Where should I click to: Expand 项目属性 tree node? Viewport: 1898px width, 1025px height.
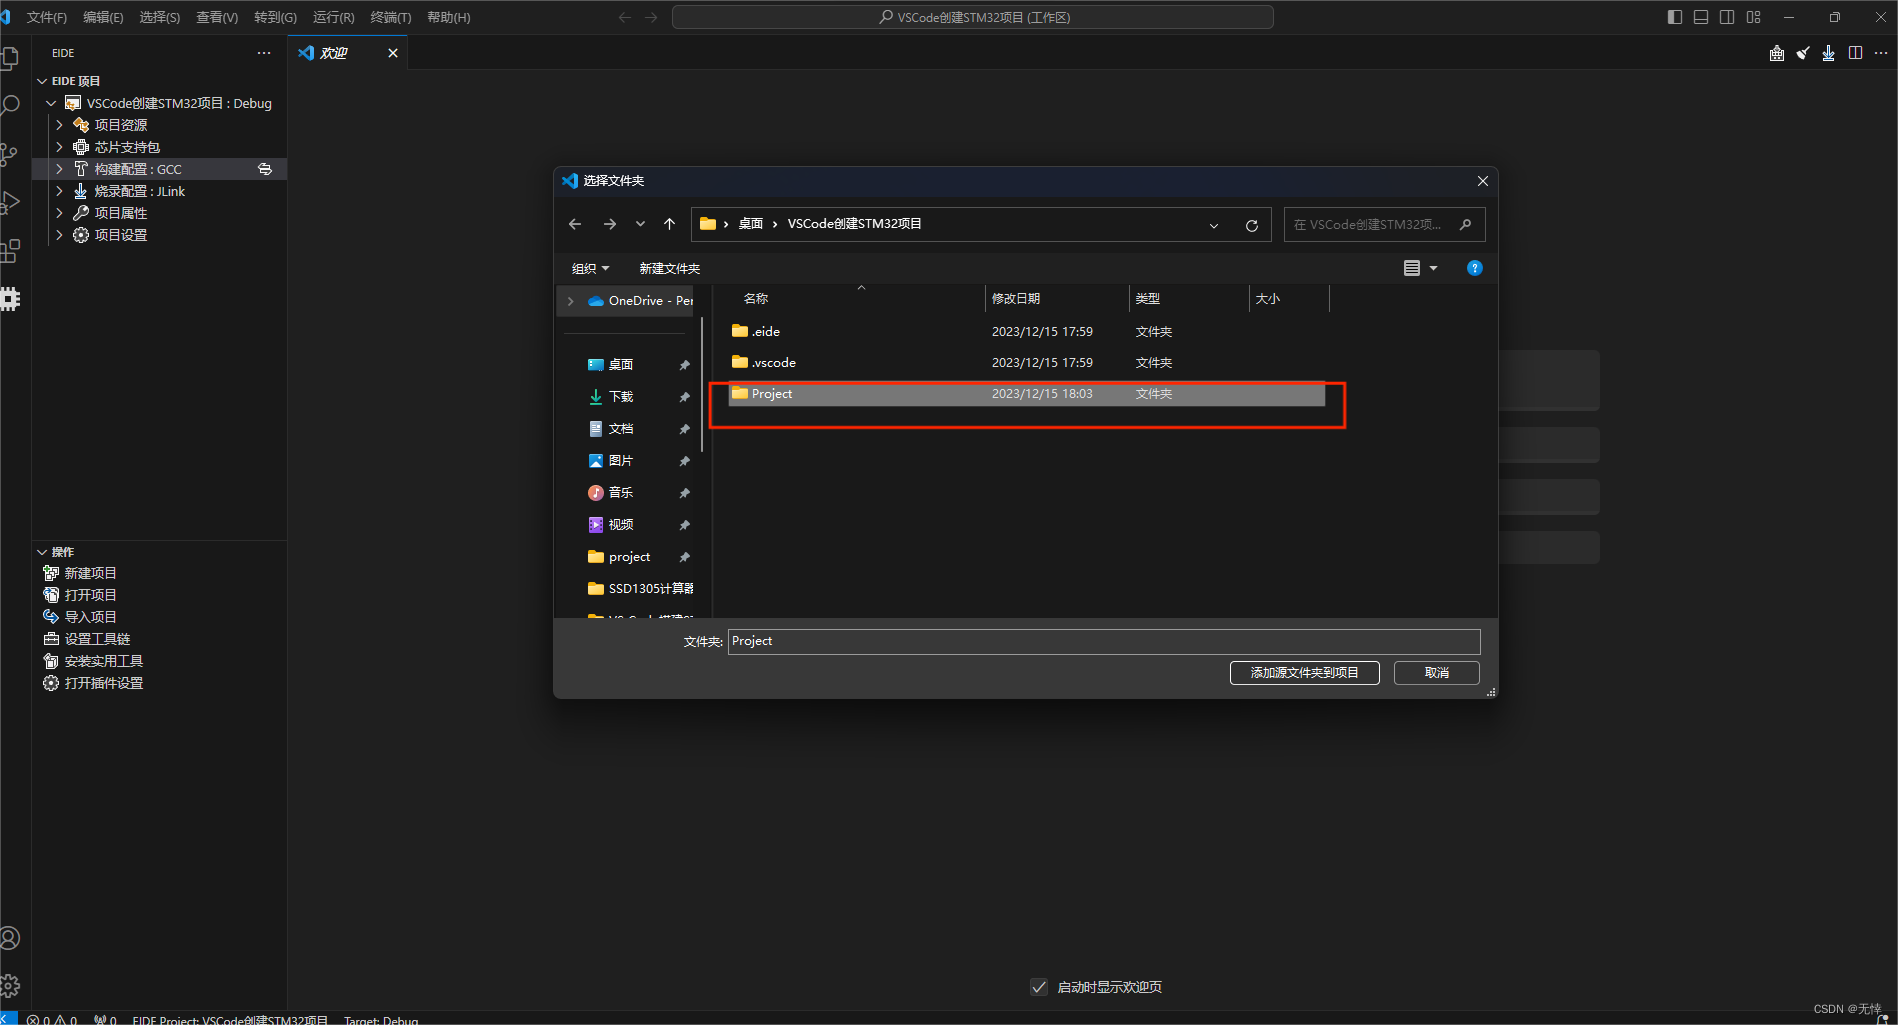pyautogui.click(x=59, y=213)
